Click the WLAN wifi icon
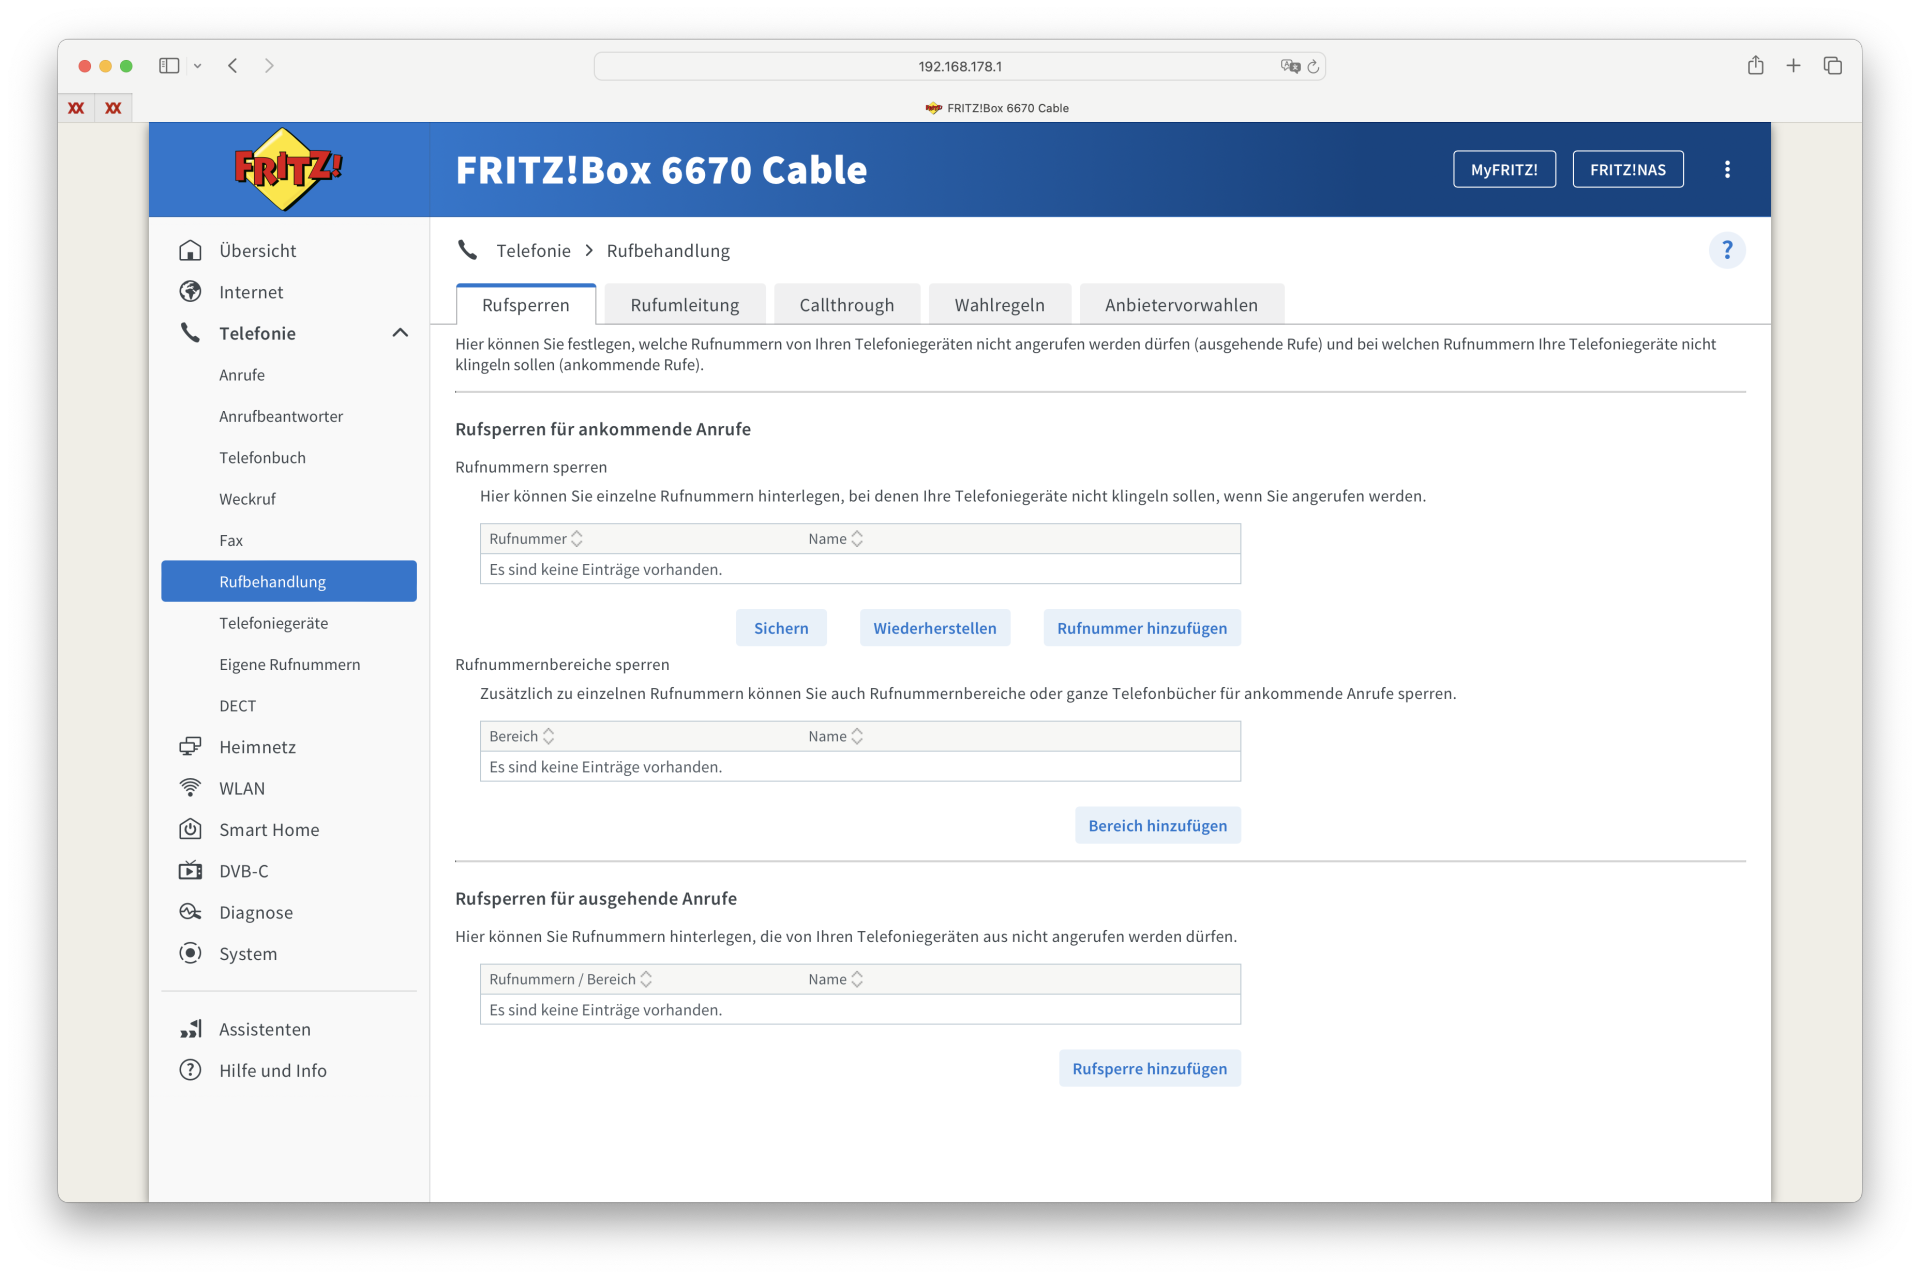The image size is (1920, 1279). pos(190,788)
